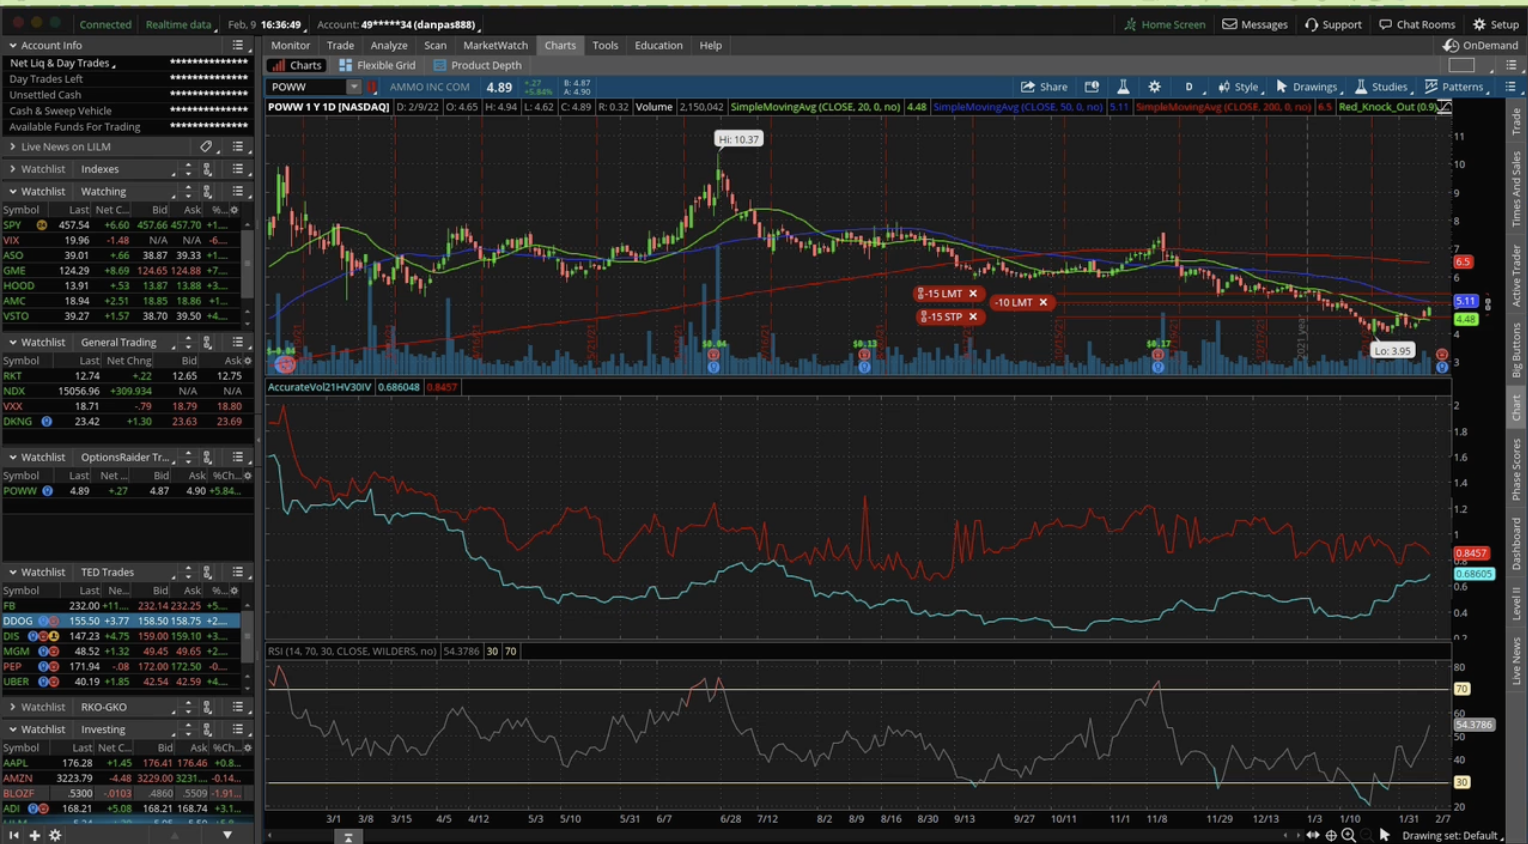Open columns gear in Watching watchlist
Viewport: 1528px width, 844px height.
tap(234, 210)
